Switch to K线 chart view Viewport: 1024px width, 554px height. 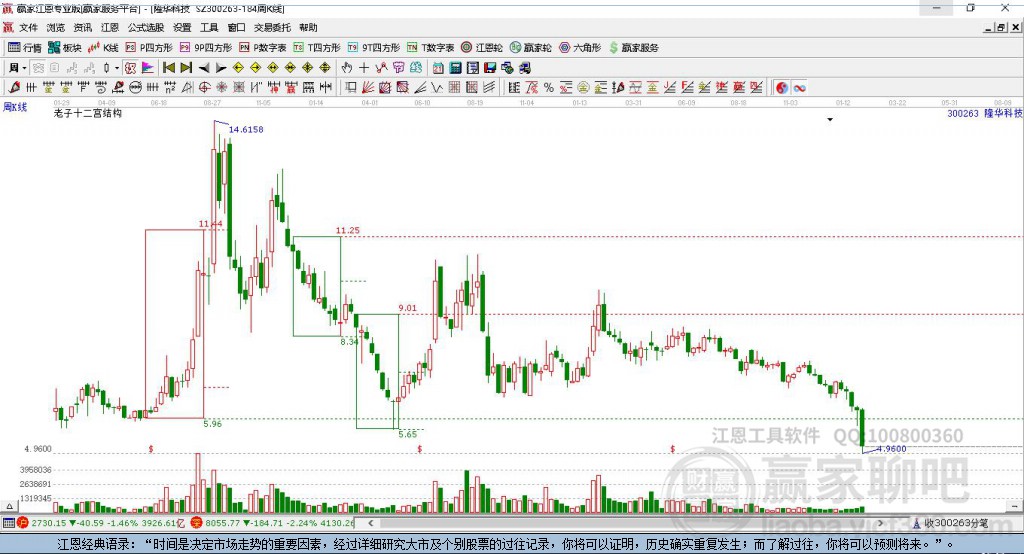point(103,48)
